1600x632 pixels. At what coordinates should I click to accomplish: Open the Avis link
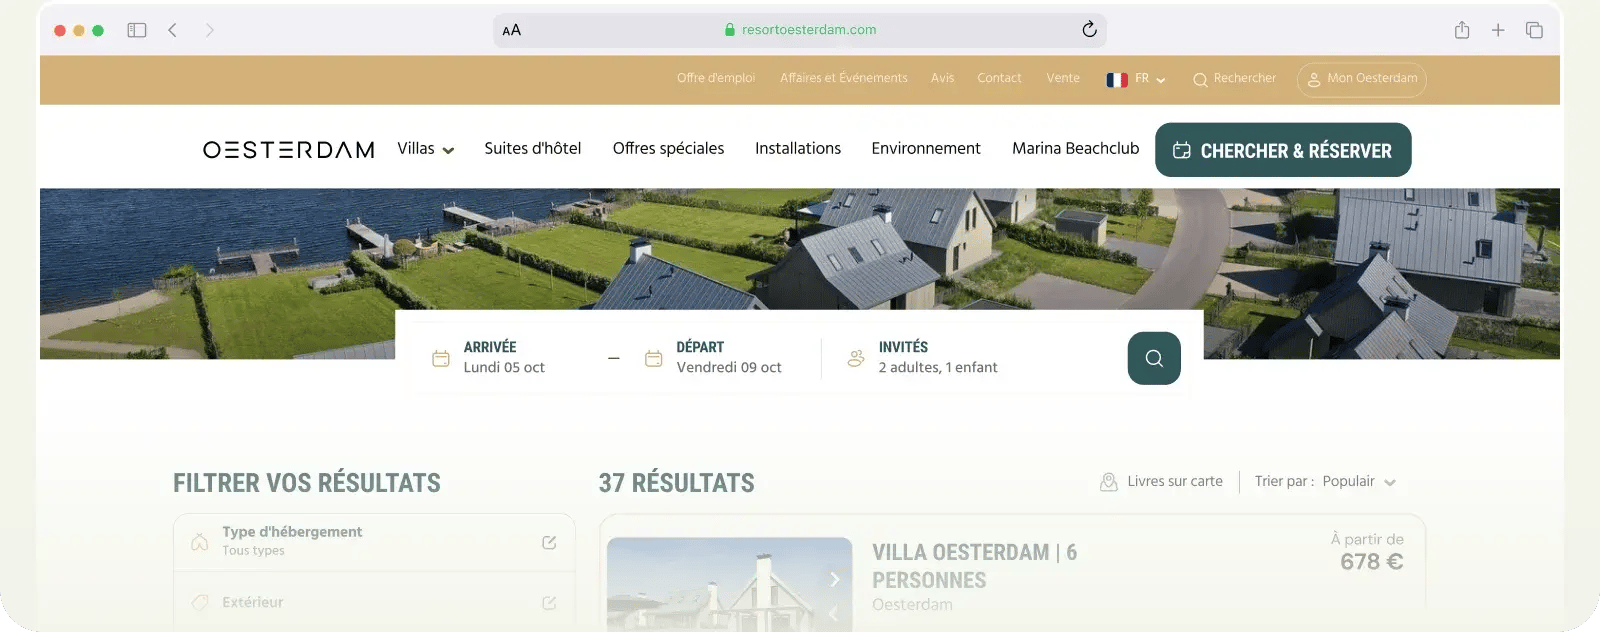point(942,78)
